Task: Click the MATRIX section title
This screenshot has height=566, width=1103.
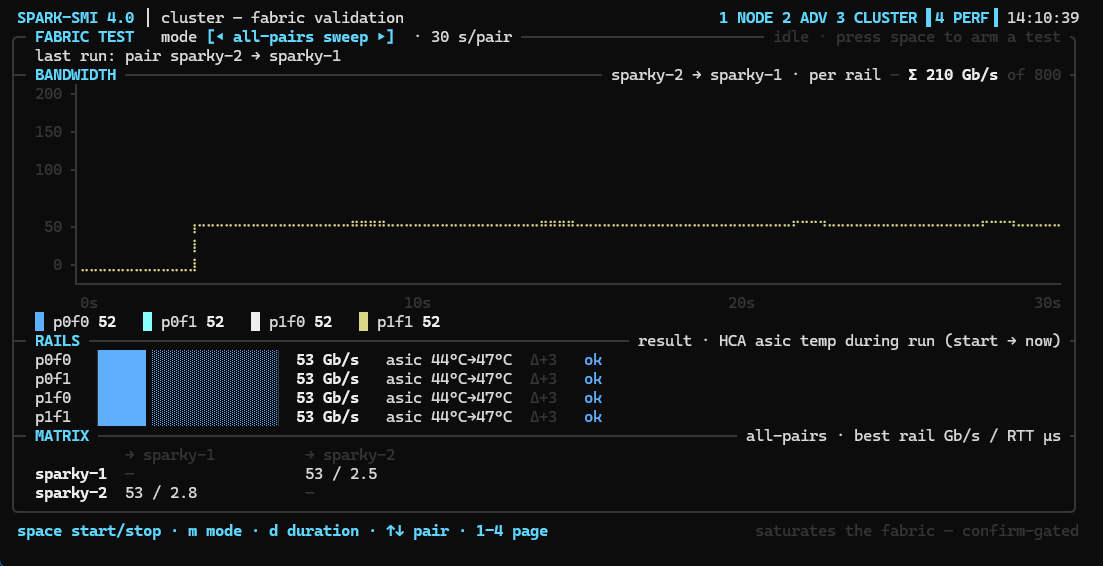Action: 62,436
